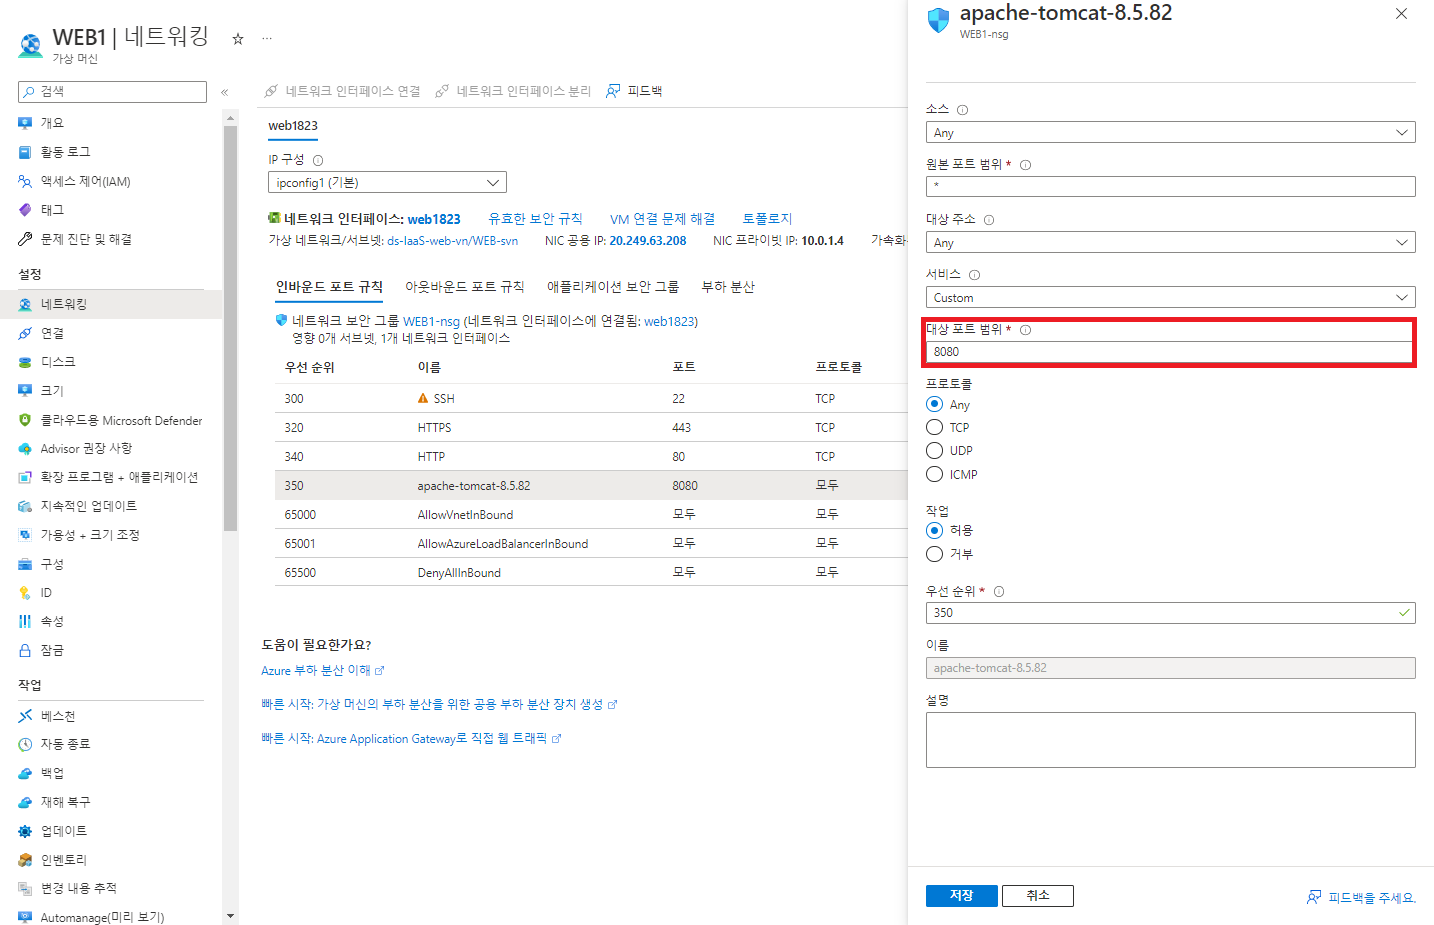Click the sidebar scrollbar down arrow
1434x925 pixels.
231,916
